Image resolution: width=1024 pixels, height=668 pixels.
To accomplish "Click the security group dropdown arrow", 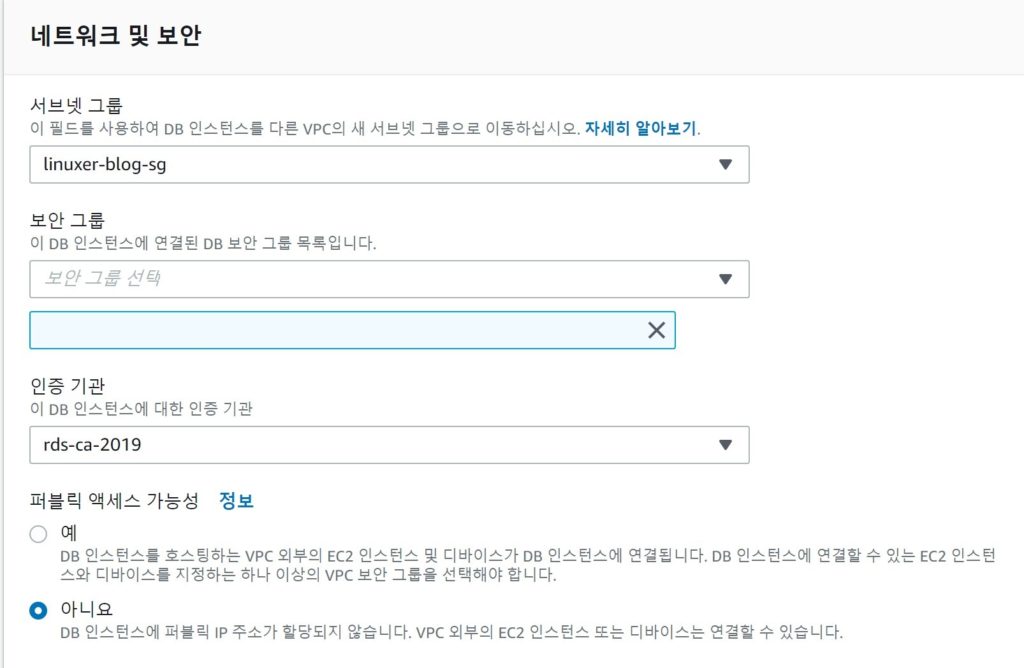I will 726,279.
